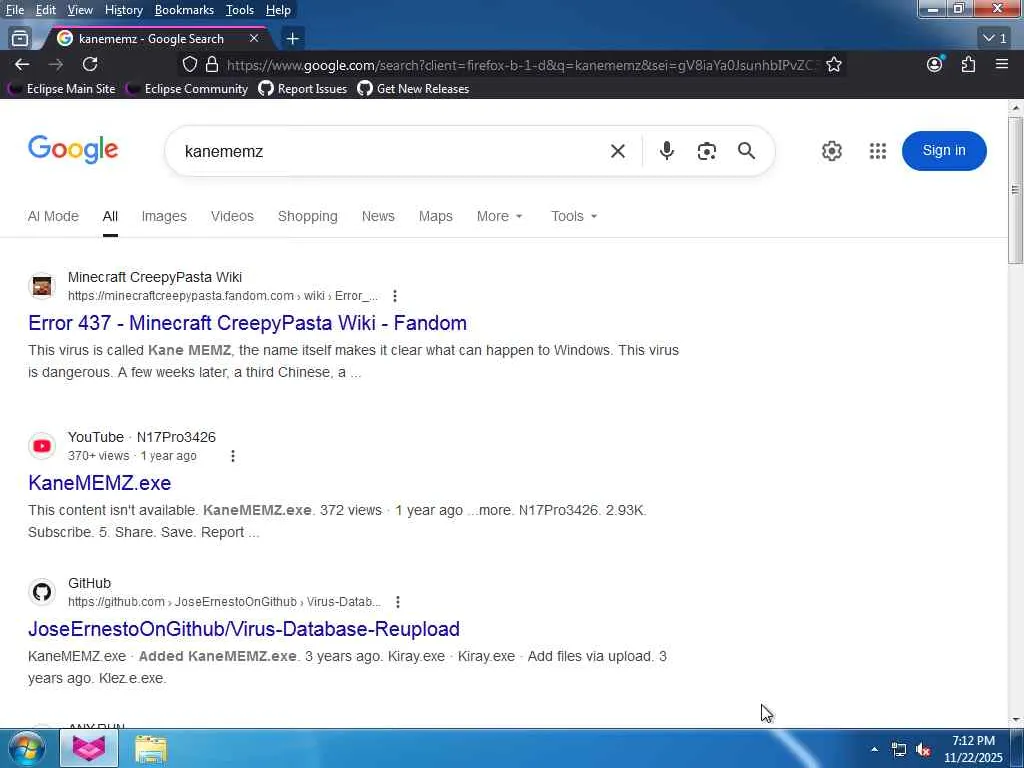
Task: Select the Images results tab
Action: (x=164, y=216)
